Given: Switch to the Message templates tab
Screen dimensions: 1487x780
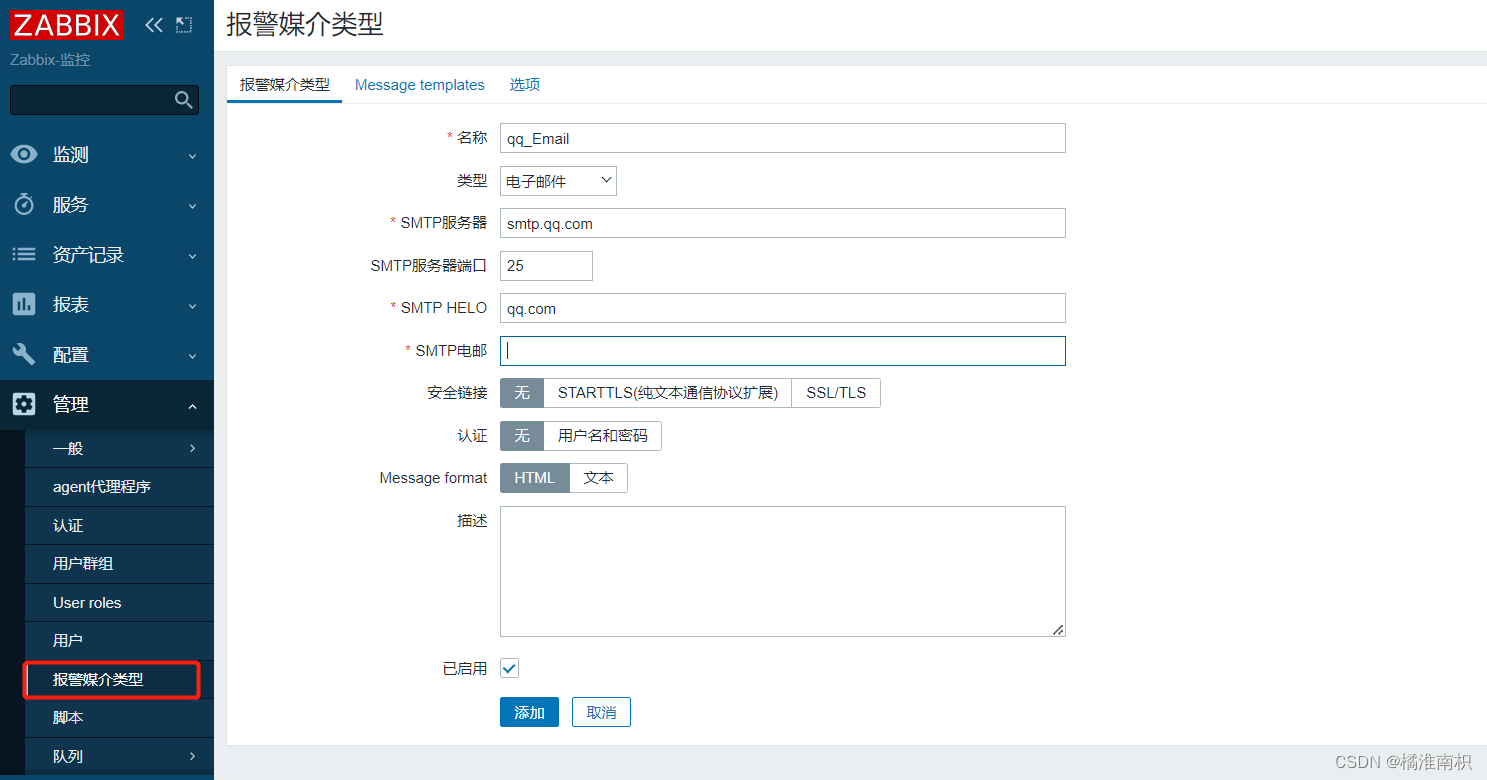Looking at the screenshot, I should 420,85.
